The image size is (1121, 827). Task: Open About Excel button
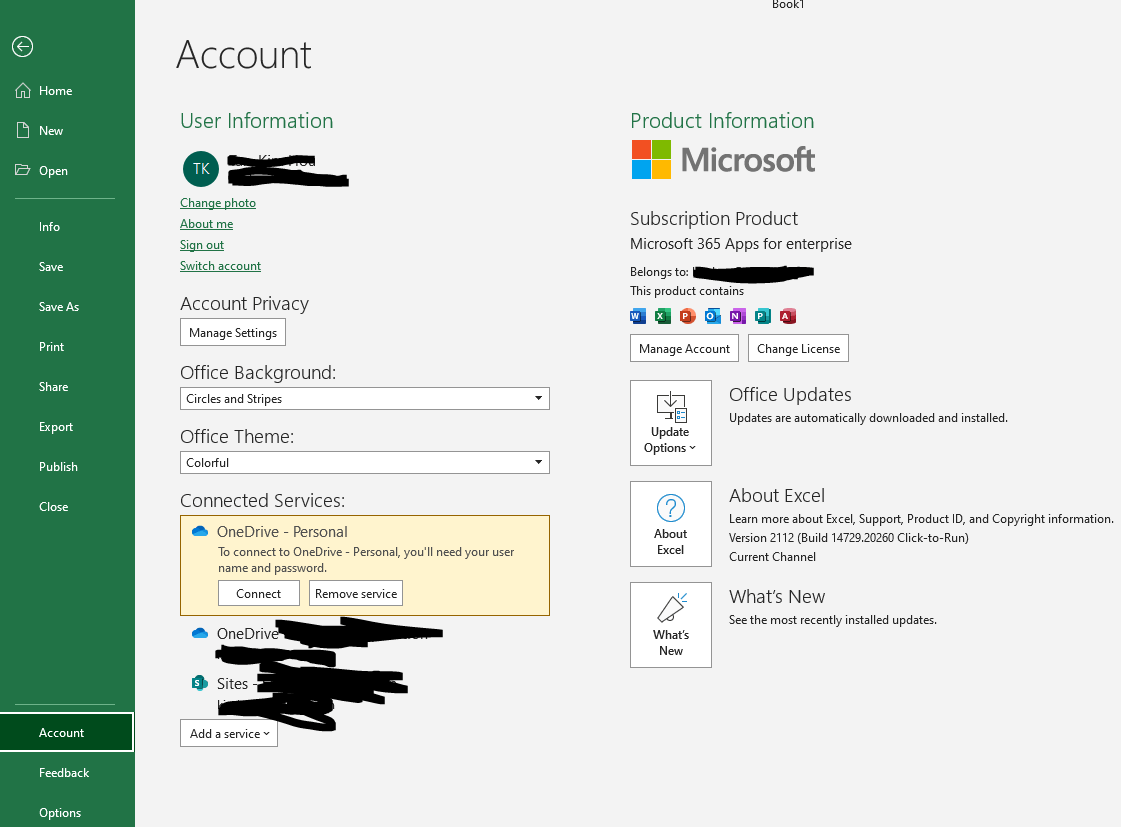(x=671, y=524)
